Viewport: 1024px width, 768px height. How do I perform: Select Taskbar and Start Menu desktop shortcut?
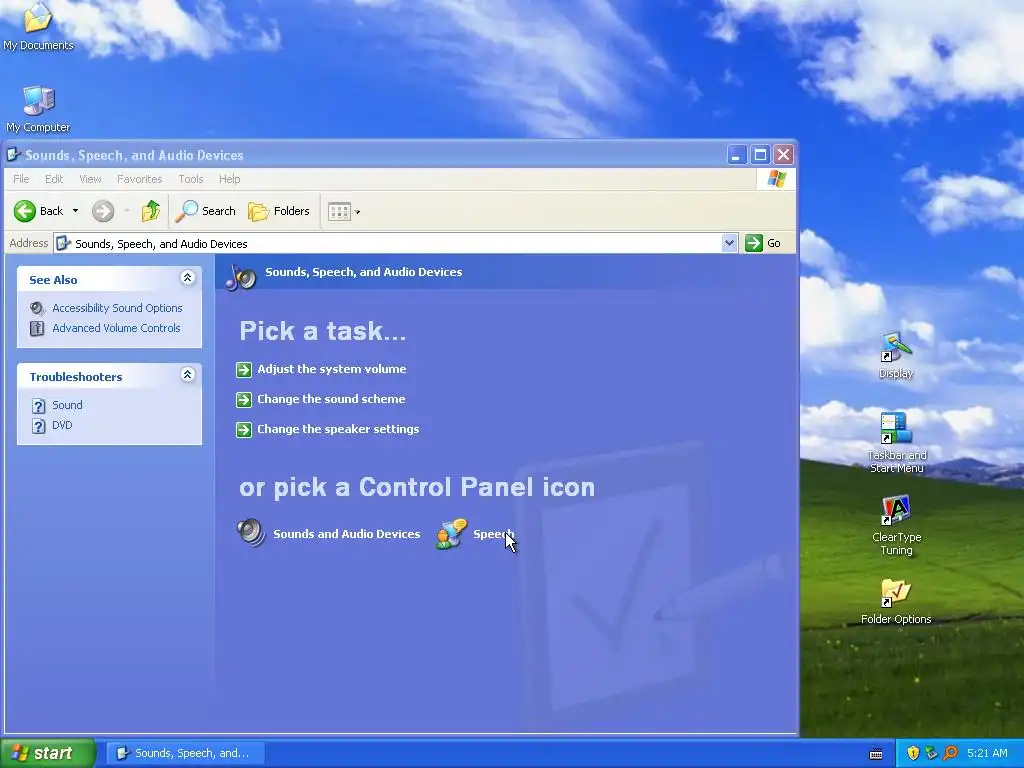(896, 442)
